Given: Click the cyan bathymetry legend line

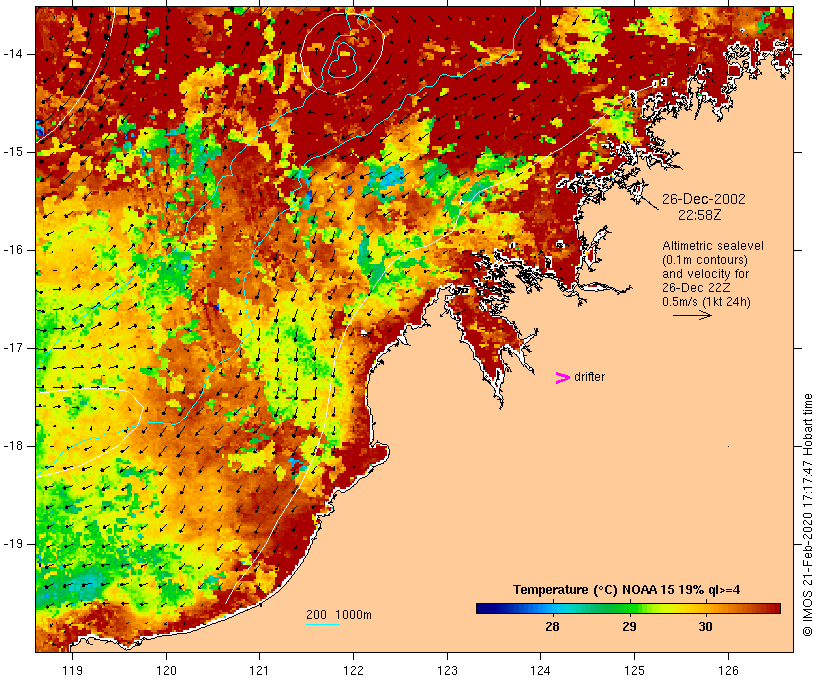Looking at the screenshot, I should pyautogui.click(x=323, y=624).
